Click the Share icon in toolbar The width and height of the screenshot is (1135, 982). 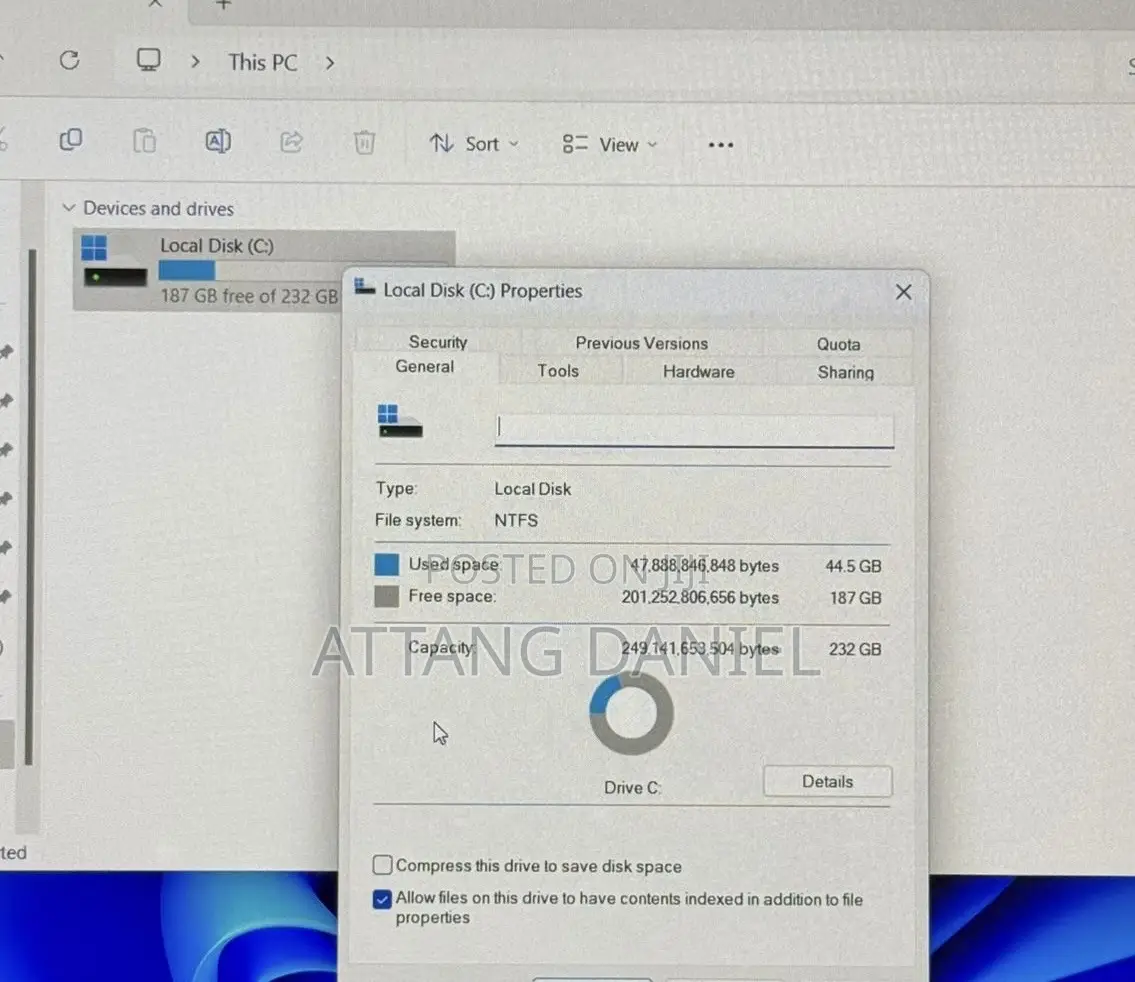click(x=291, y=142)
